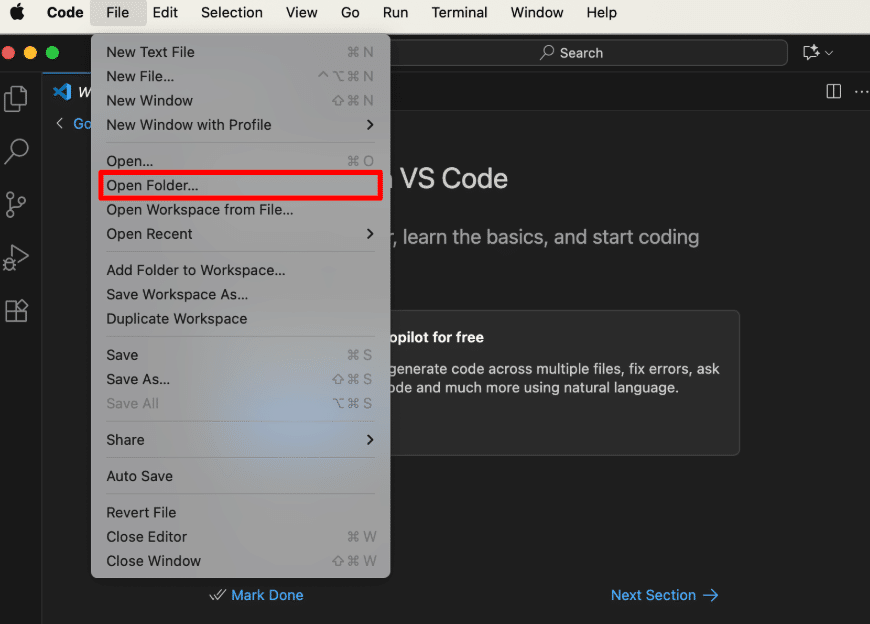Viewport: 870px width, 624px height.
Task: Toggle Auto Save in File menu
Action: coord(240,476)
